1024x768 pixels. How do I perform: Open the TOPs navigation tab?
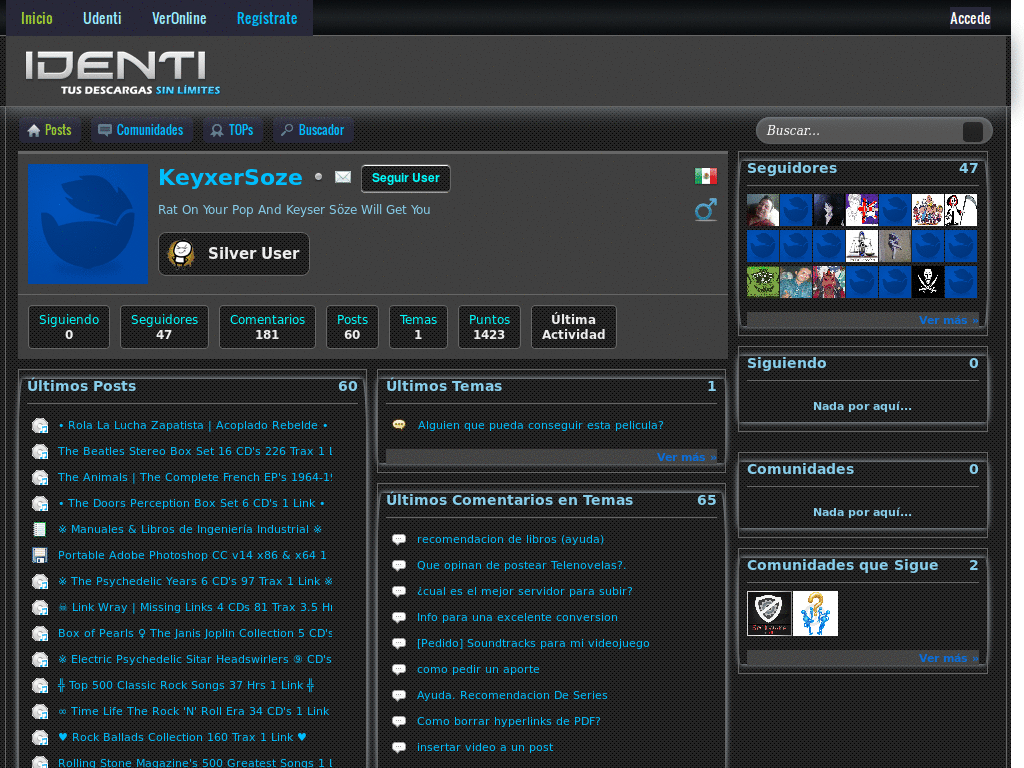pos(231,130)
